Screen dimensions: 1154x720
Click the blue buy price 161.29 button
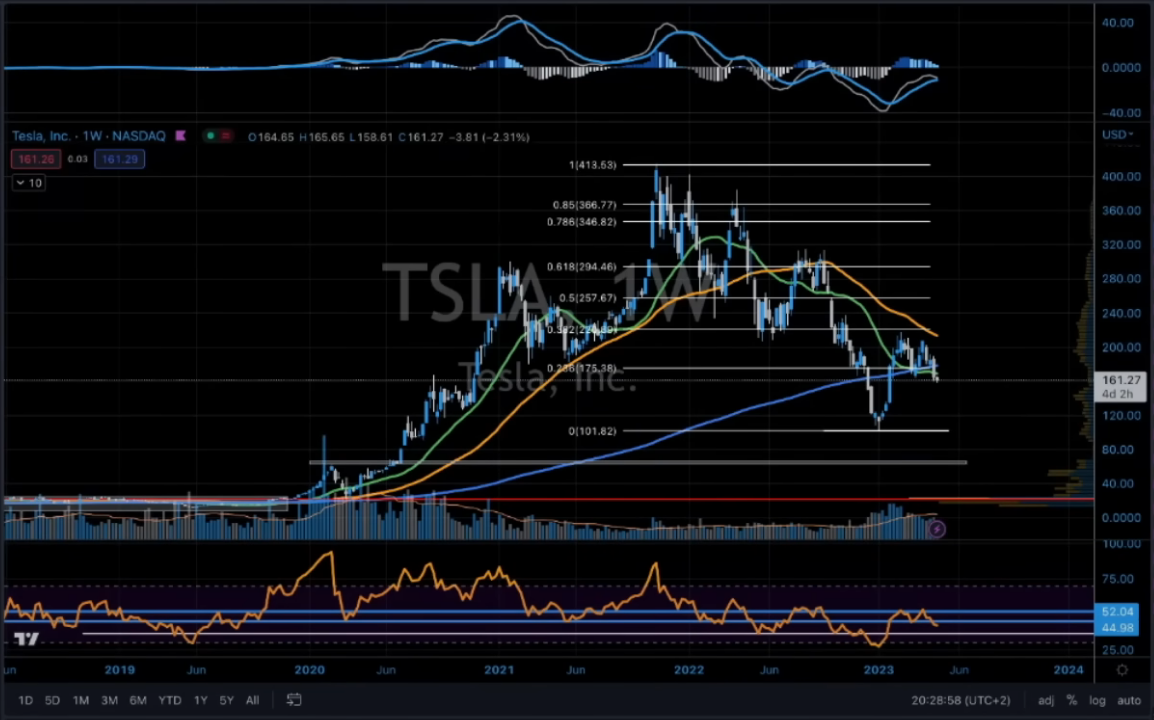tap(120, 159)
